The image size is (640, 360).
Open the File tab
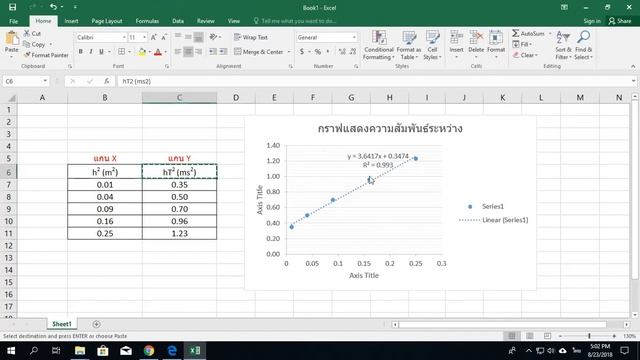[13, 21]
